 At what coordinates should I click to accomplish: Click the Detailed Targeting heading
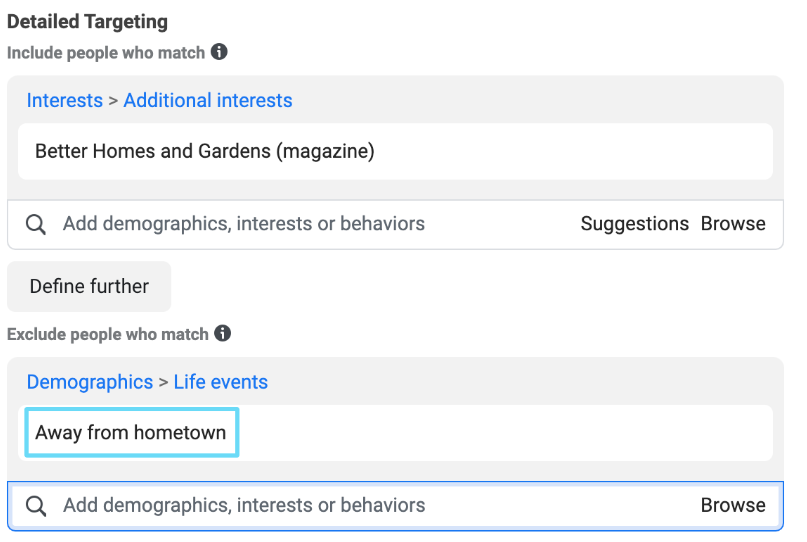click(x=87, y=22)
